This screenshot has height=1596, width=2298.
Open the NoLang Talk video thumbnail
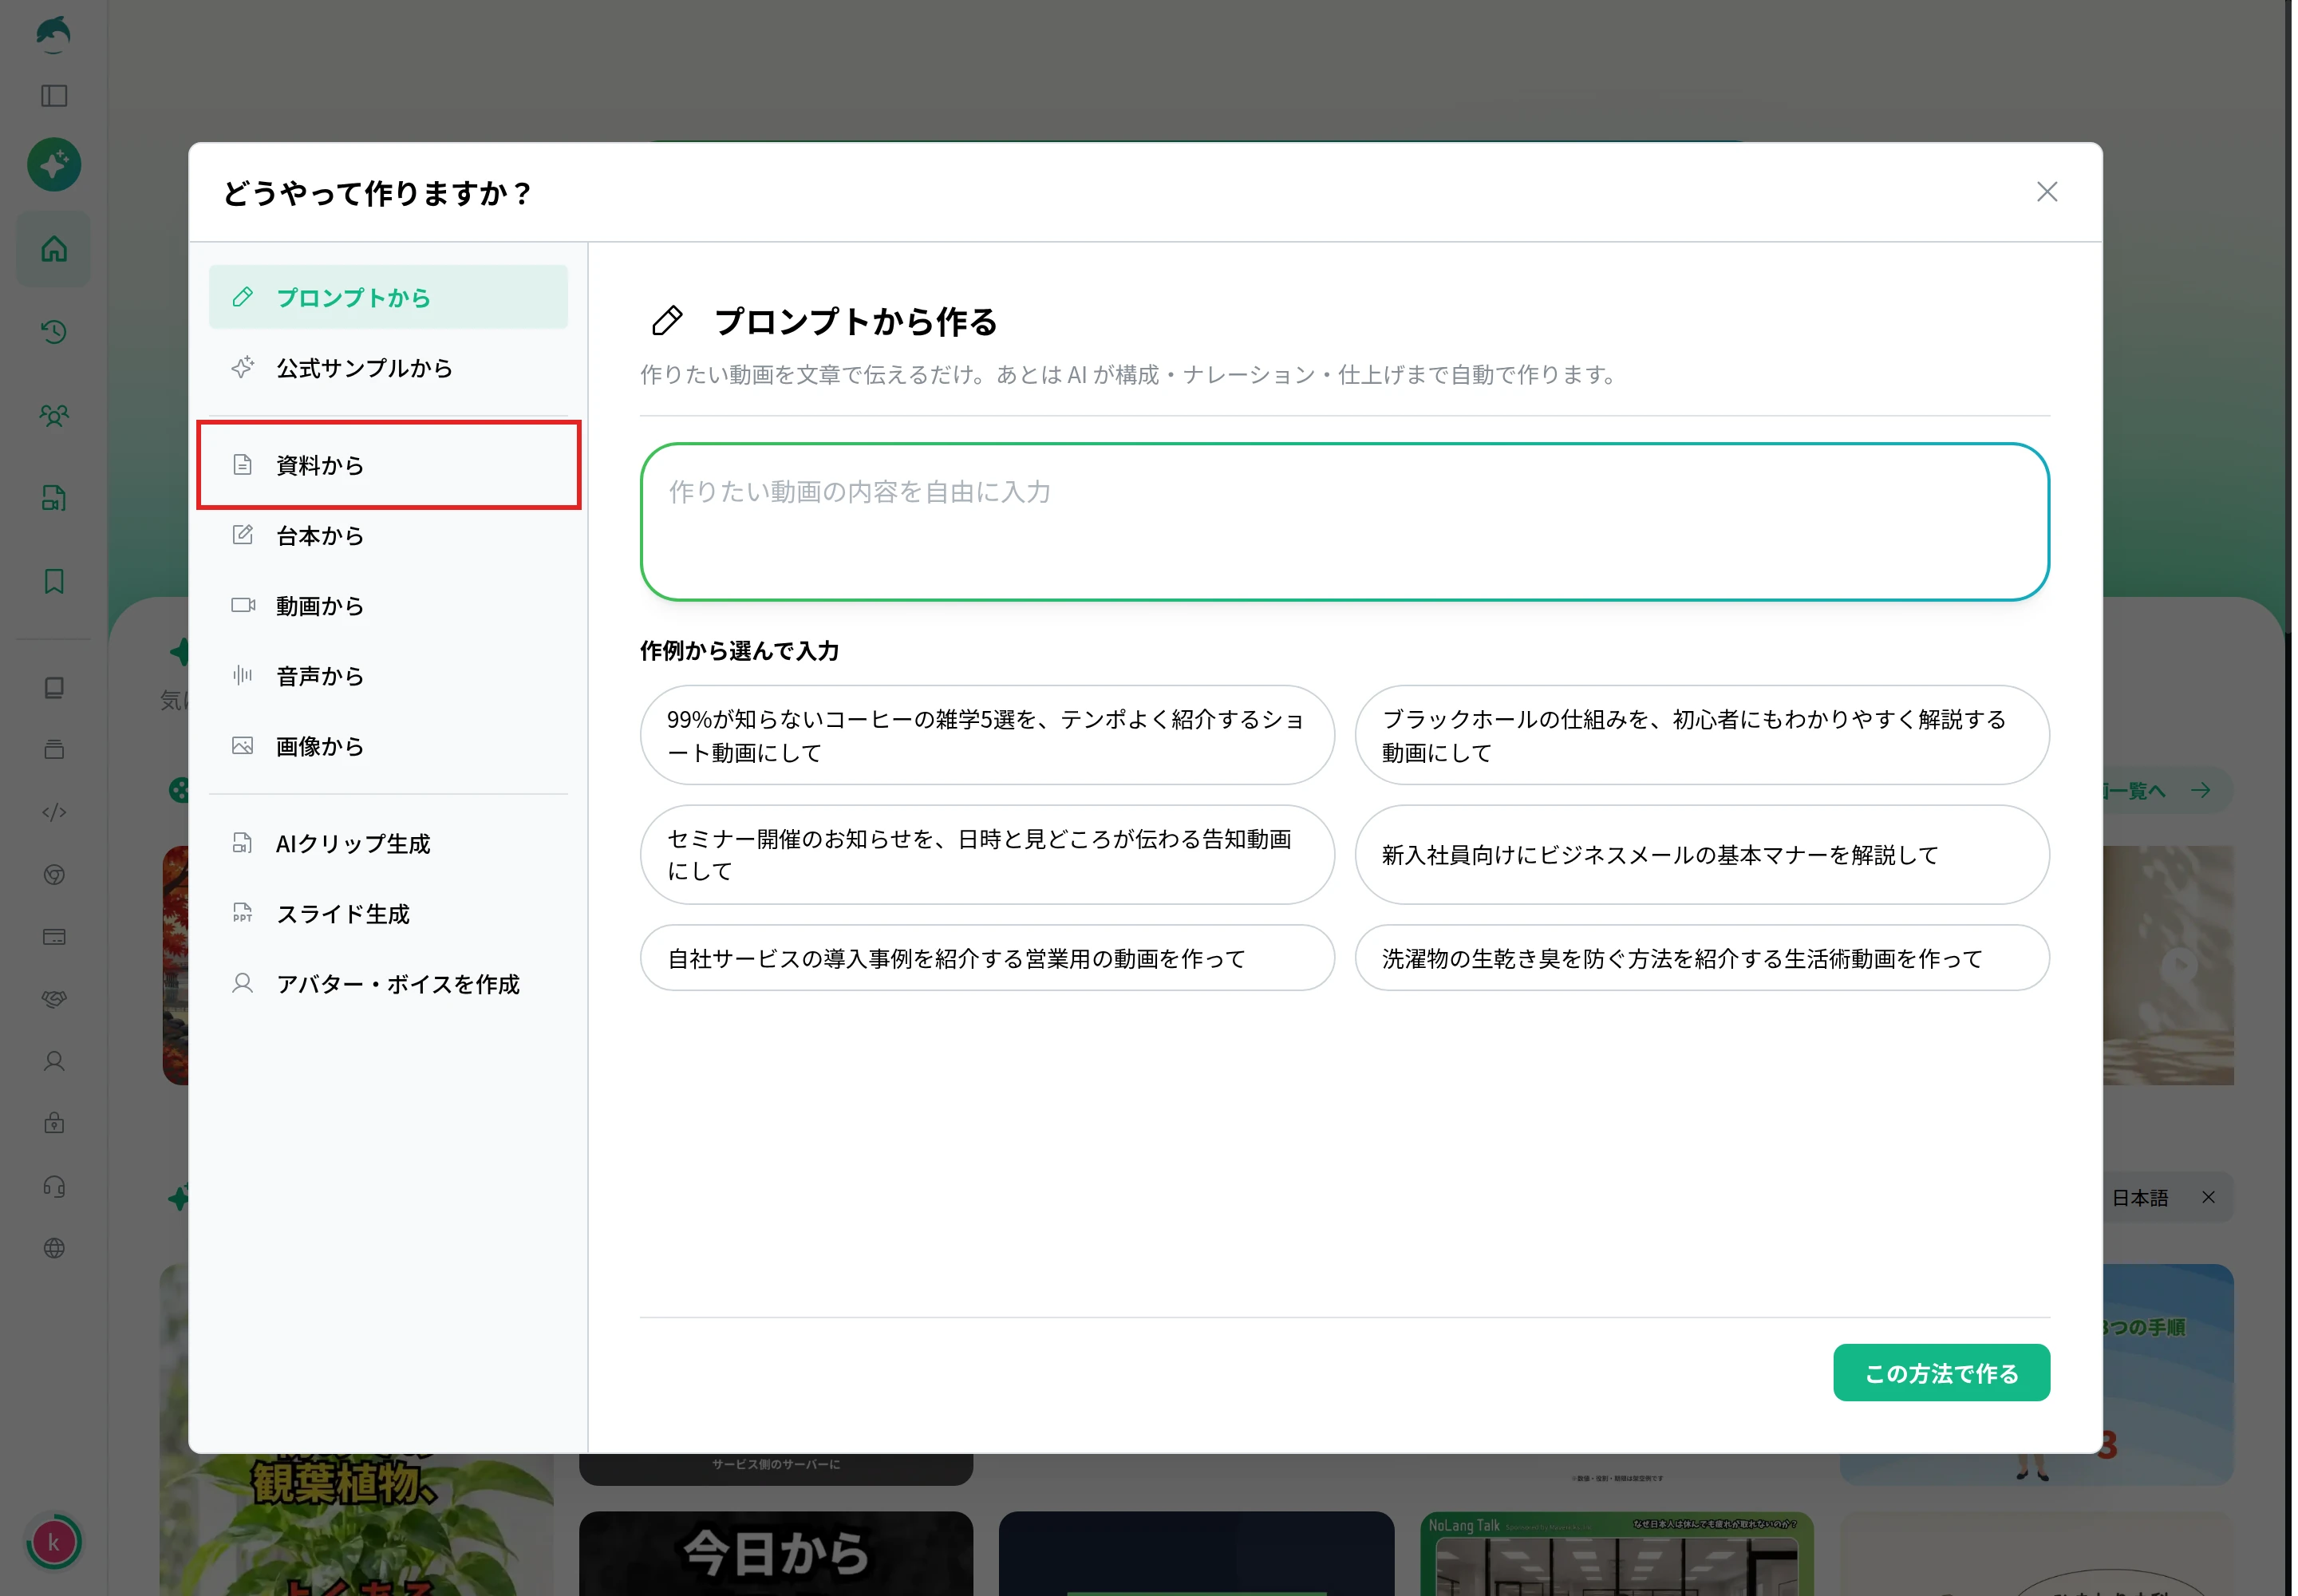(x=1616, y=1553)
